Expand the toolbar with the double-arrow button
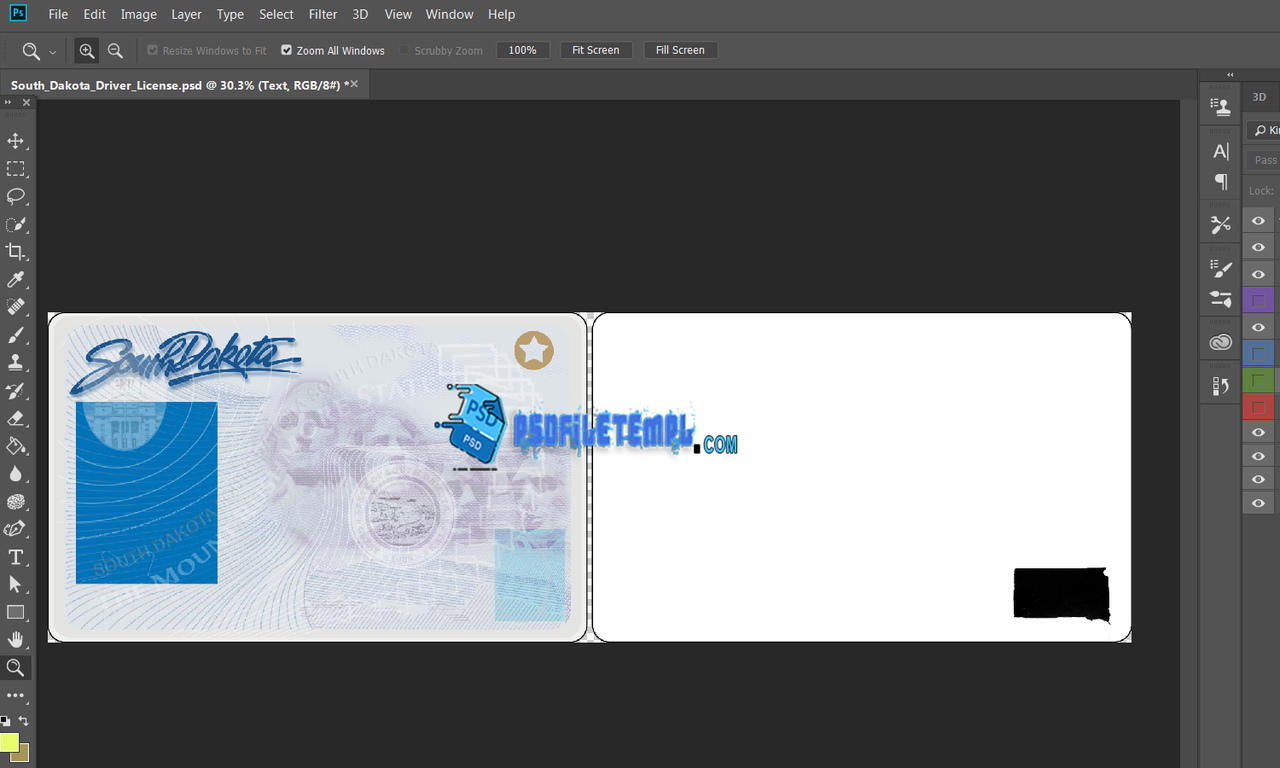The width and height of the screenshot is (1280, 768). (7, 103)
